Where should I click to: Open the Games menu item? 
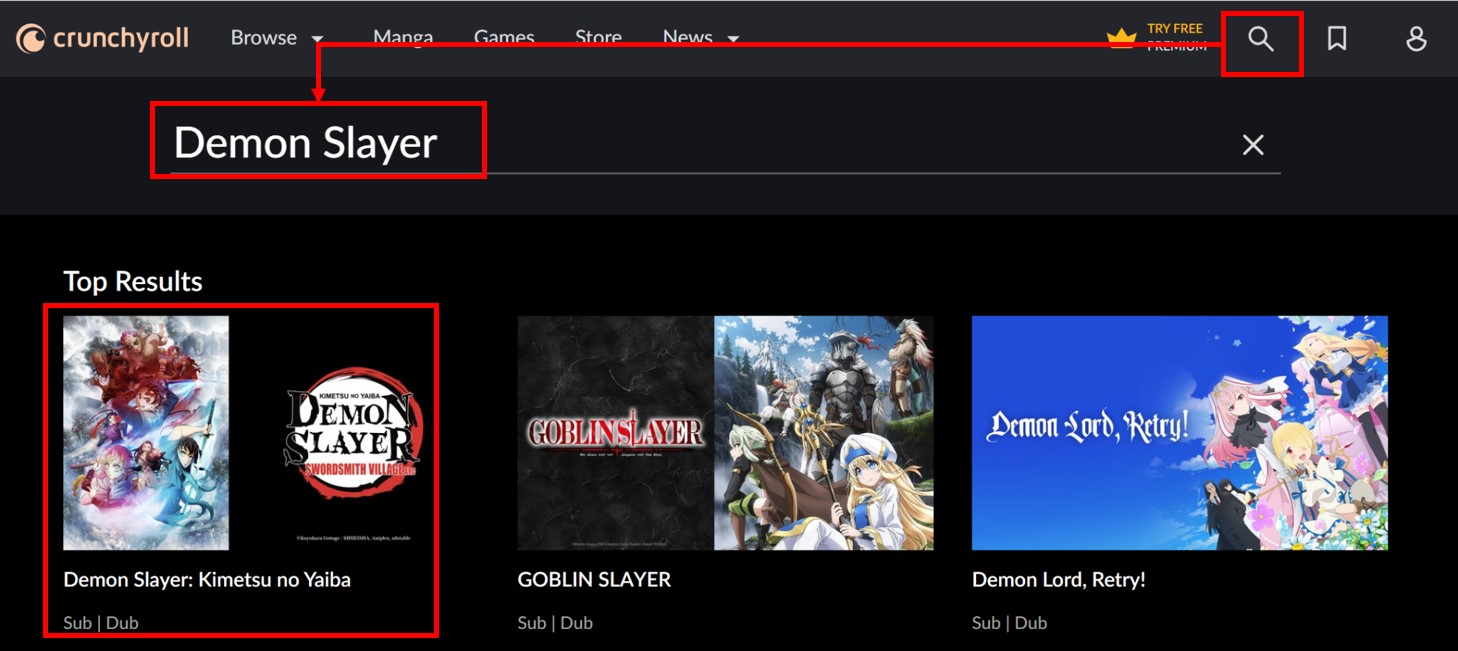tap(504, 38)
